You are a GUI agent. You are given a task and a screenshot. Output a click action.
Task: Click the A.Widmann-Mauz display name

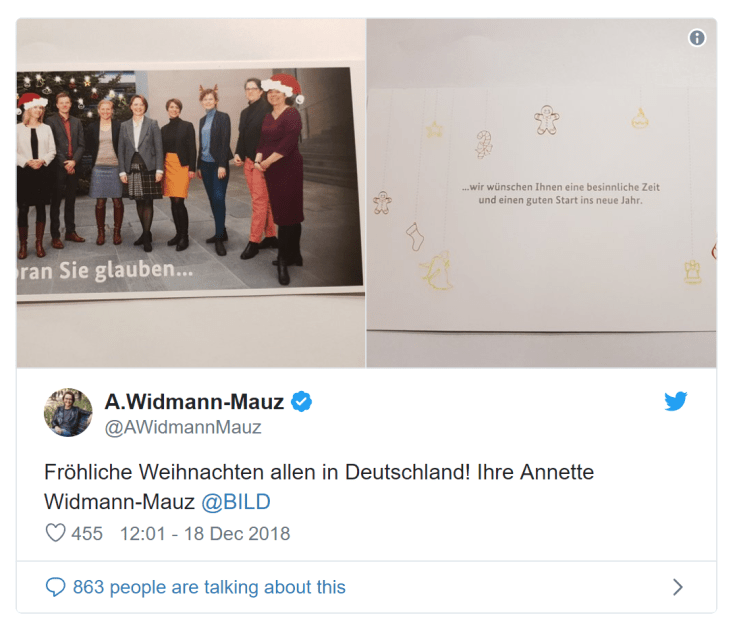pos(194,402)
